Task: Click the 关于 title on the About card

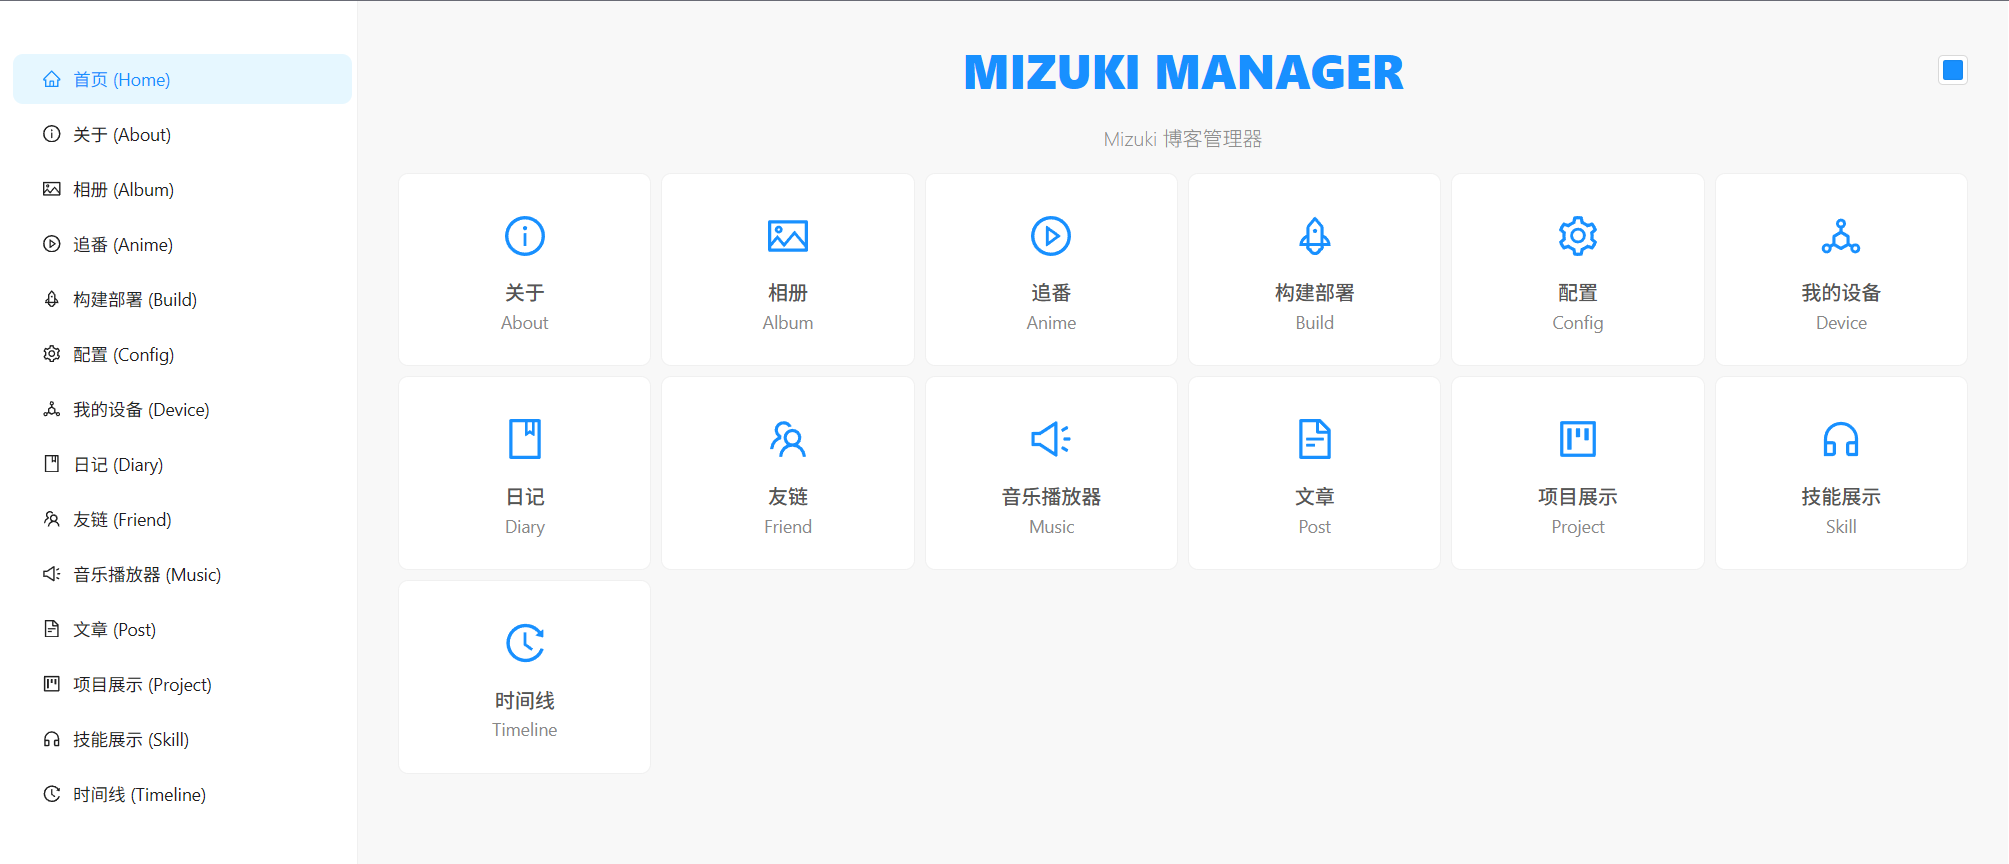Action: pos(525,293)
